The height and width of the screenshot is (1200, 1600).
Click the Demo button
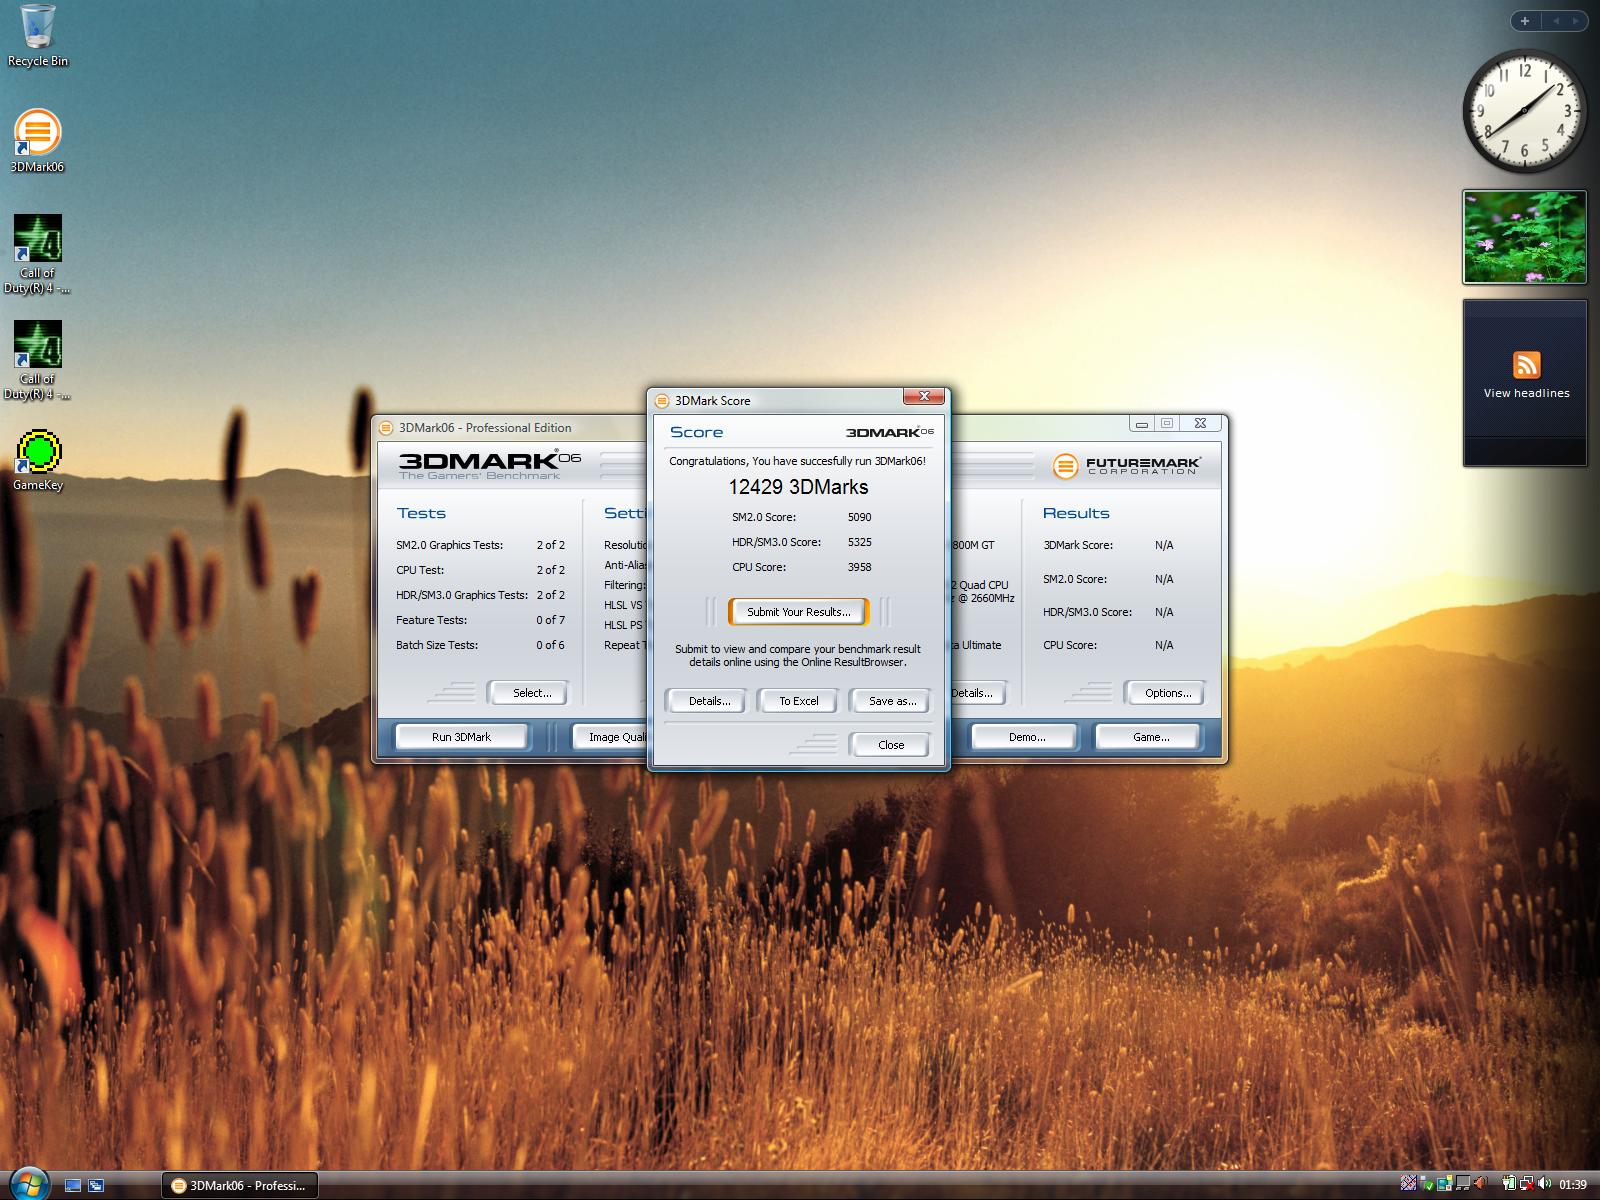[1027, 737]
